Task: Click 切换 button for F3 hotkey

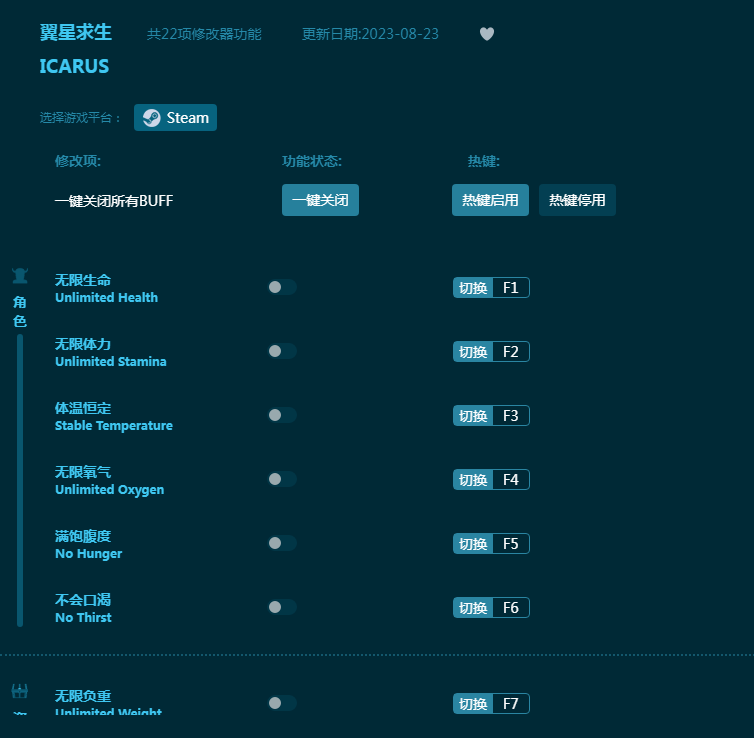Action: click(x=473, y=415)
